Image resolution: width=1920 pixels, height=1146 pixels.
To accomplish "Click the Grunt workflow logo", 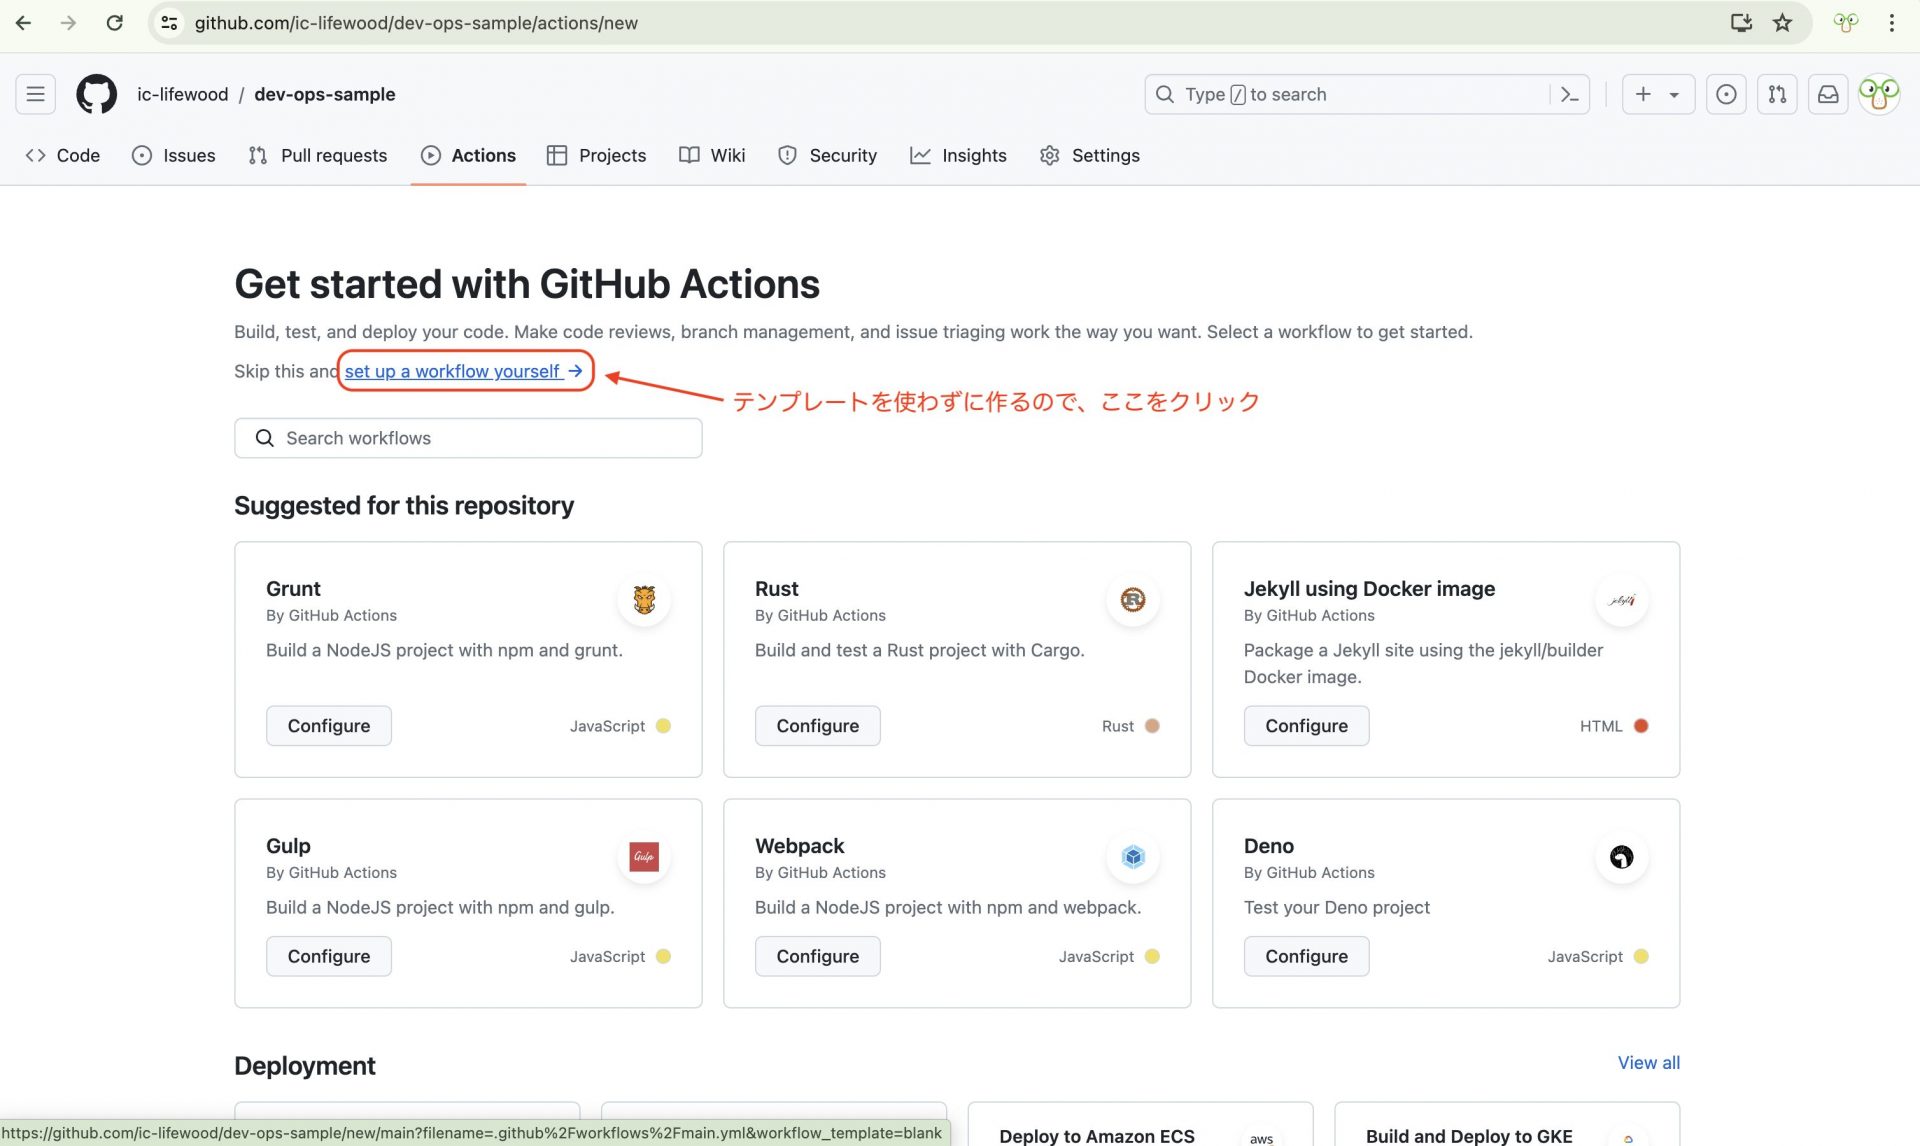I will tap(644, 599).
